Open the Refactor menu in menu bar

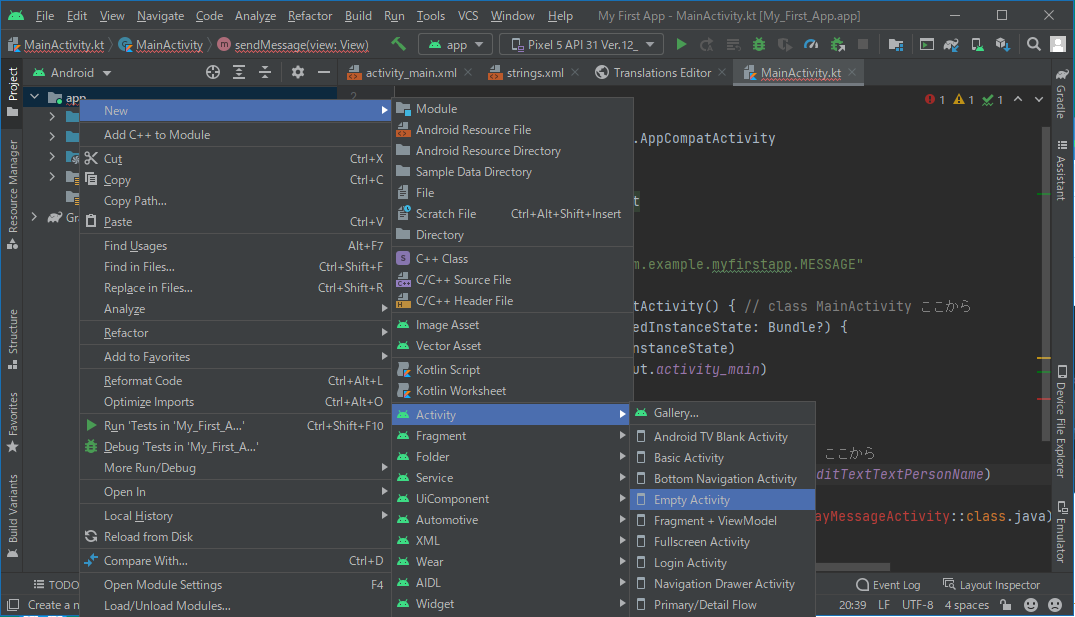click(309, 16)
